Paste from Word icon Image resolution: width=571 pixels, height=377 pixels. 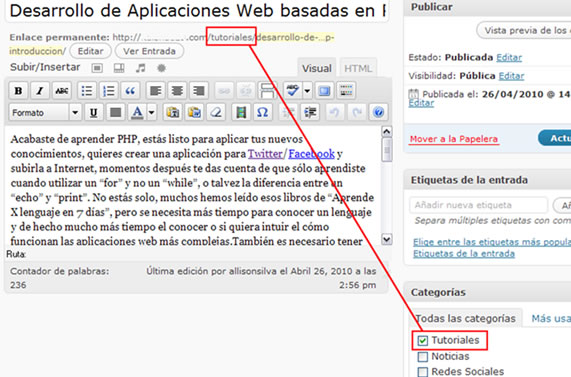(x=194, y=113)
